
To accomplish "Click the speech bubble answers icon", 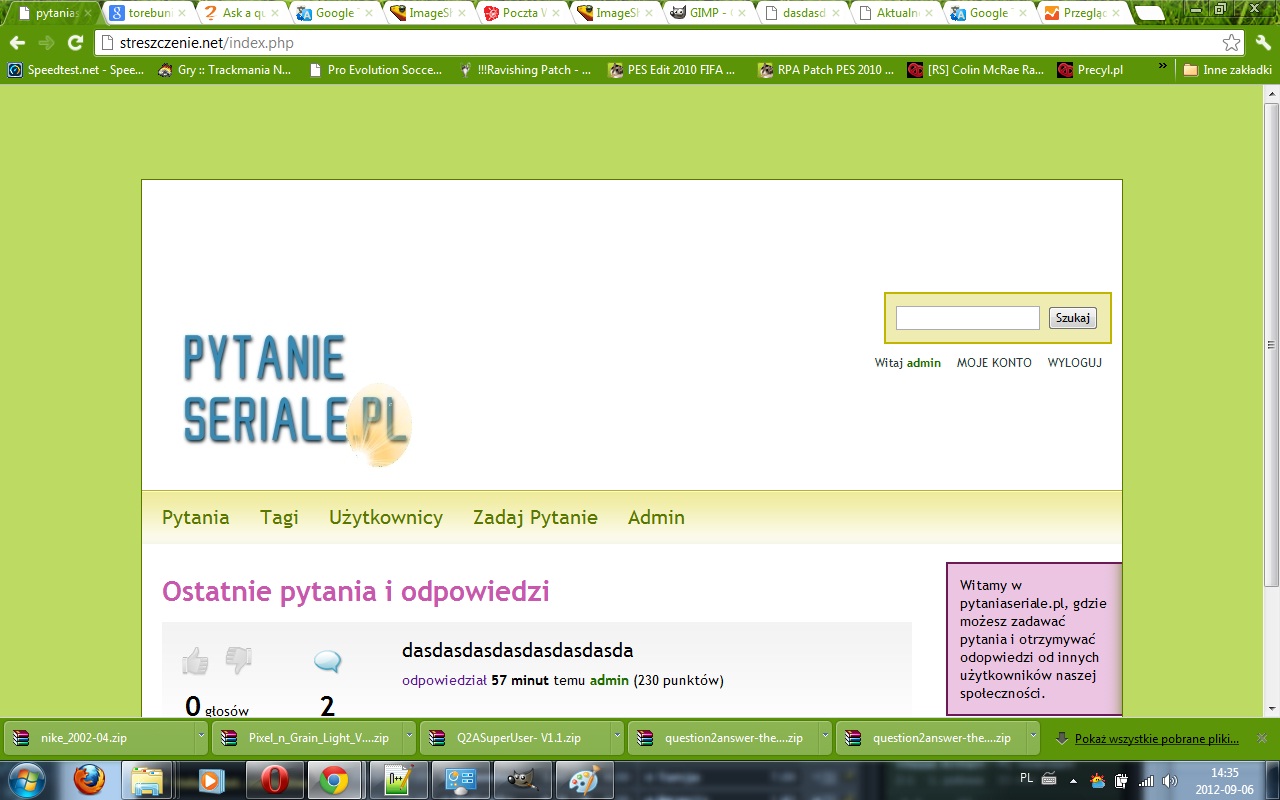I will coord(327,661).
